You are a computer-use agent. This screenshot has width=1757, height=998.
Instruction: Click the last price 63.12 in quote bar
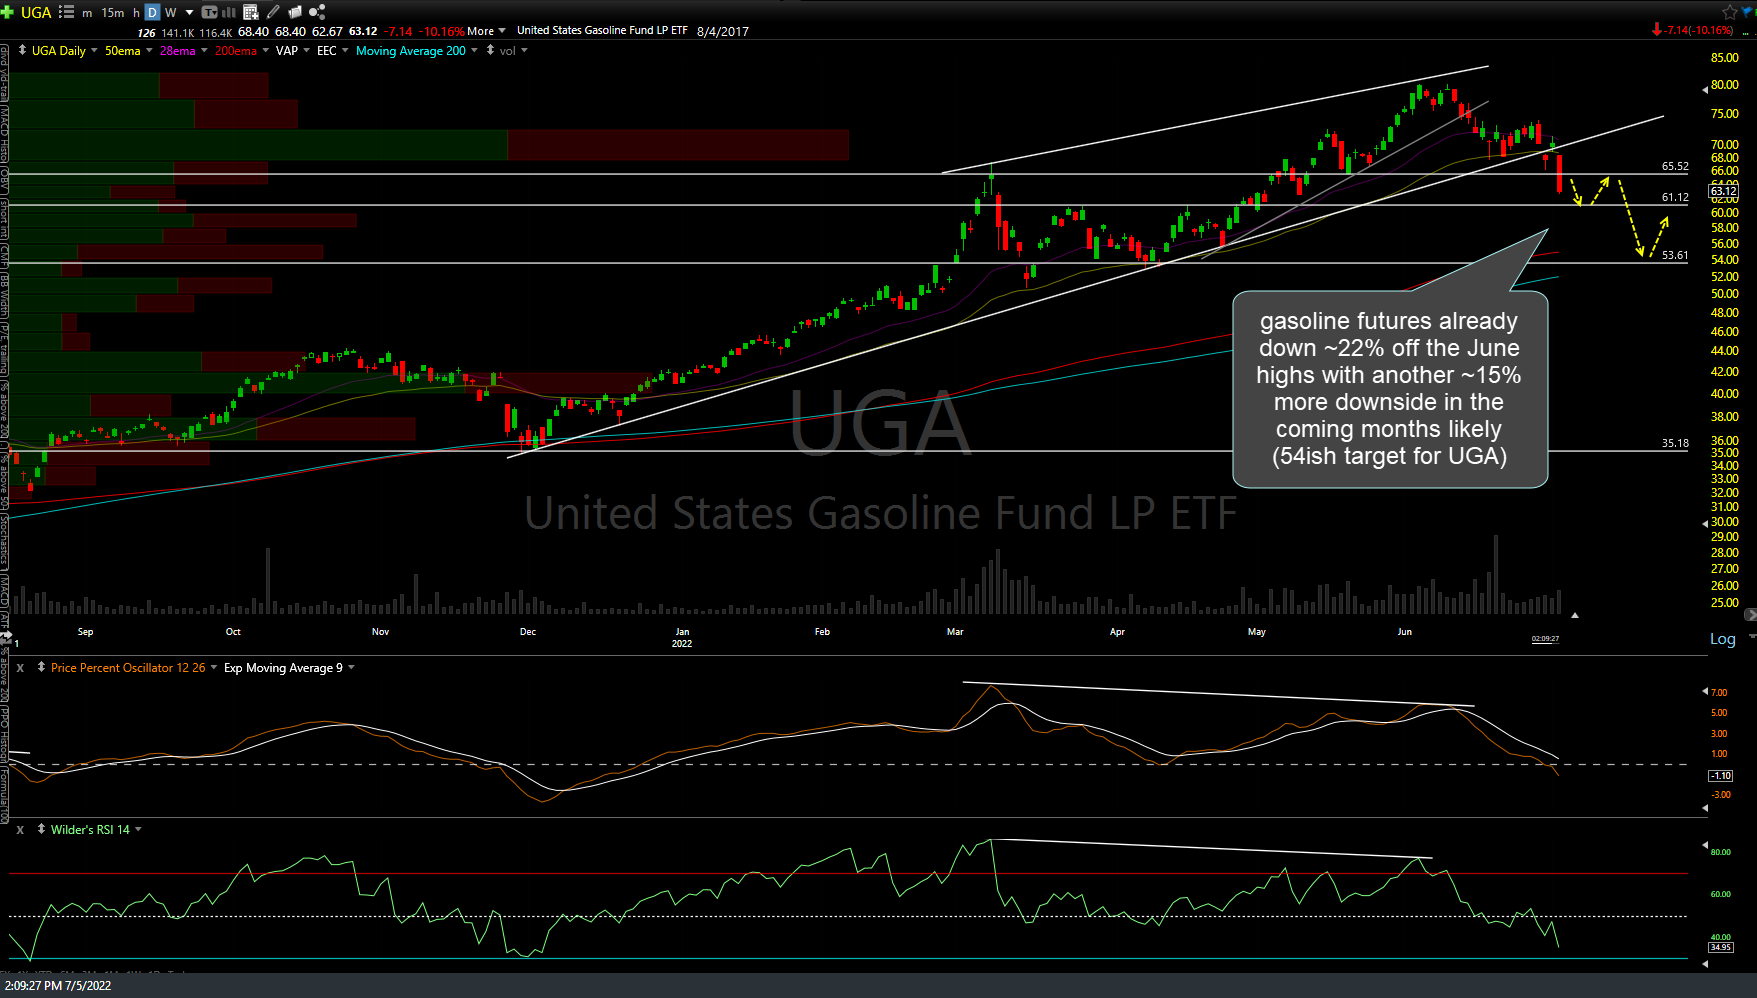(x=363, y=31)
